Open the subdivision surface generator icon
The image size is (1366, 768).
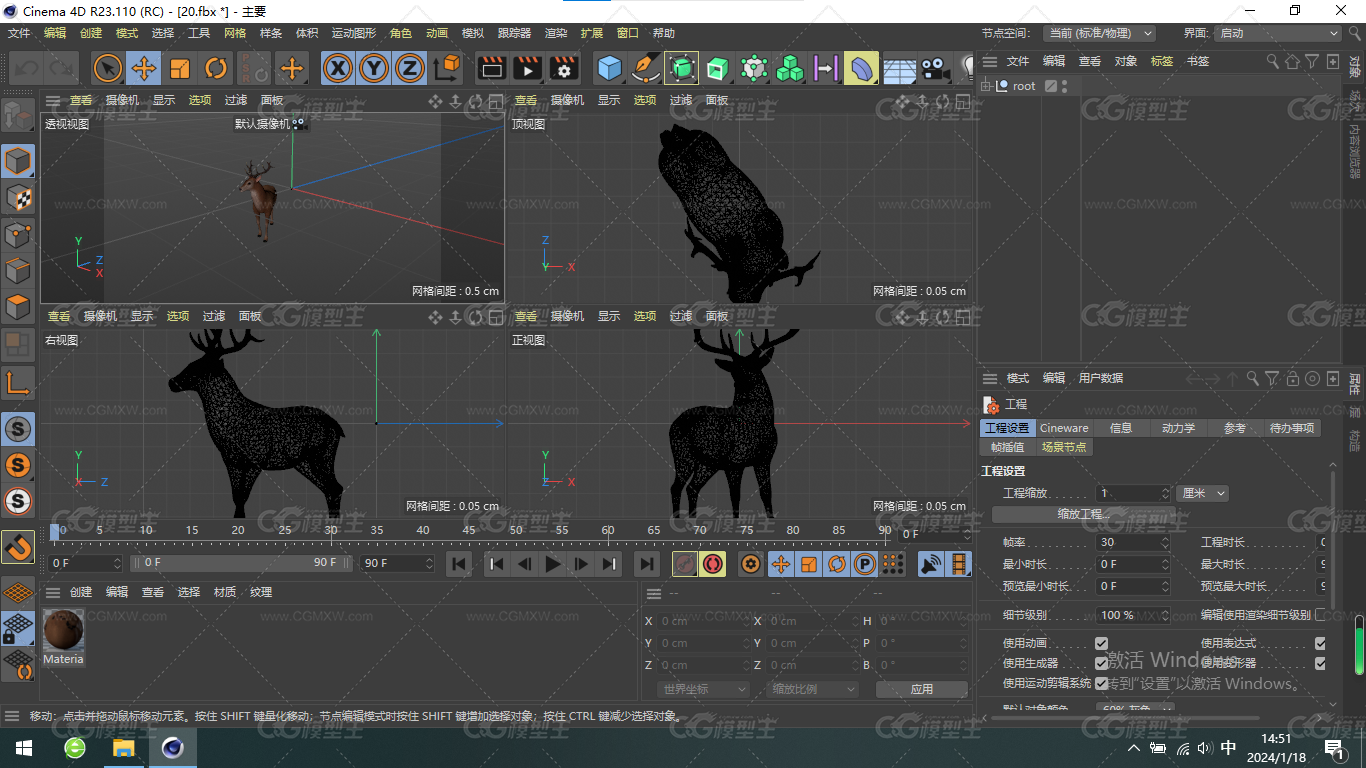point(681,68)
